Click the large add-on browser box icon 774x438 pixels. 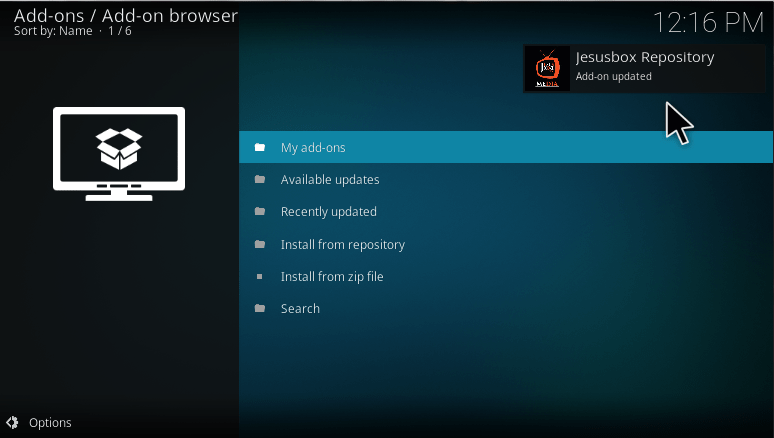[119, 153]
